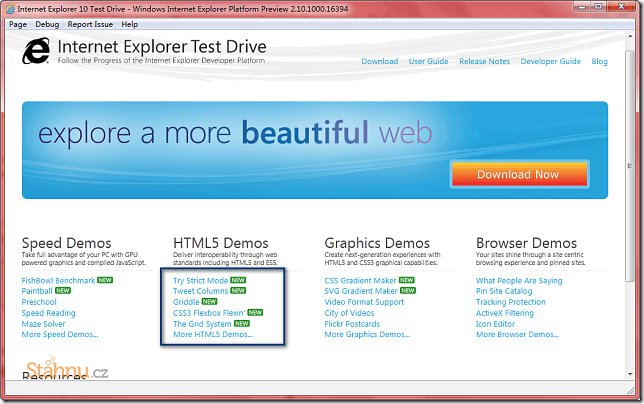Click the scrollbar down arrow
The width and height of the screenshot is (644, 404).
[630, 374]
